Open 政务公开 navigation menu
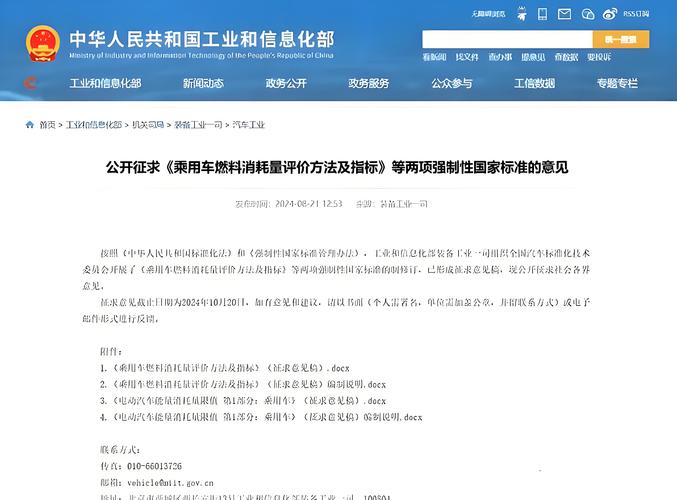The height and width of the screenshot is (500, 677). tap(286, 83)
